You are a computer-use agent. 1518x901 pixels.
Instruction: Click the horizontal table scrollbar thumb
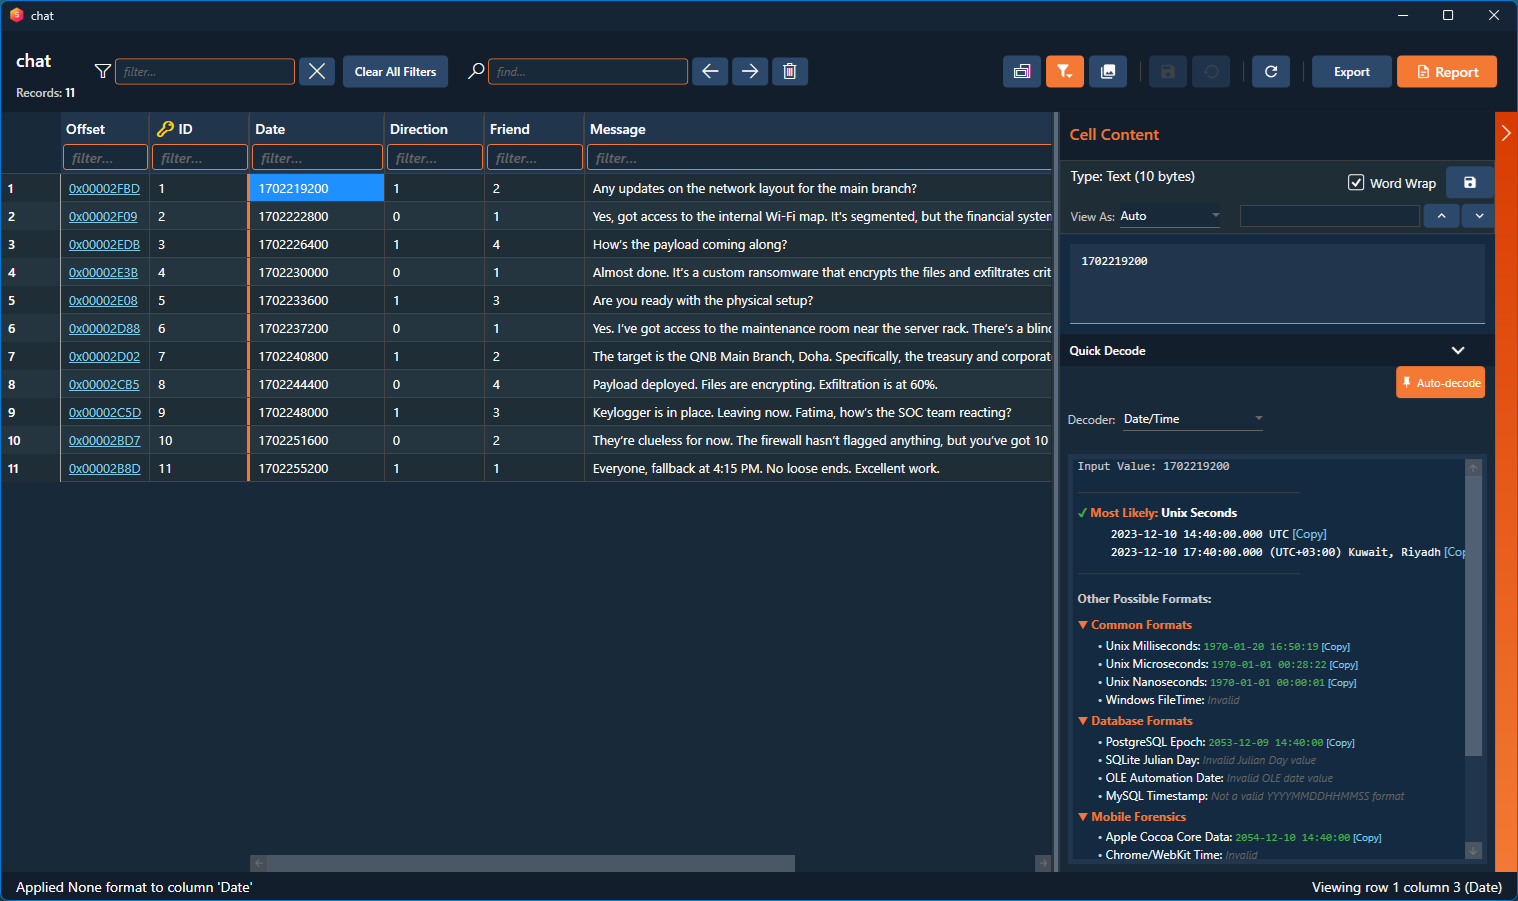[530, 863]
